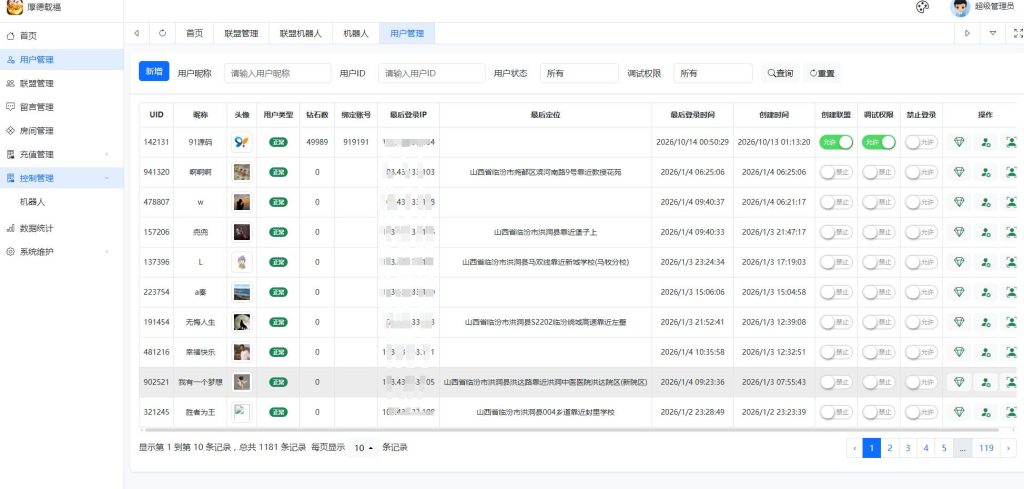The image size is (1024, 489).
Task: Enable 创建联盟 for user 941320
Action: [836, 172]
